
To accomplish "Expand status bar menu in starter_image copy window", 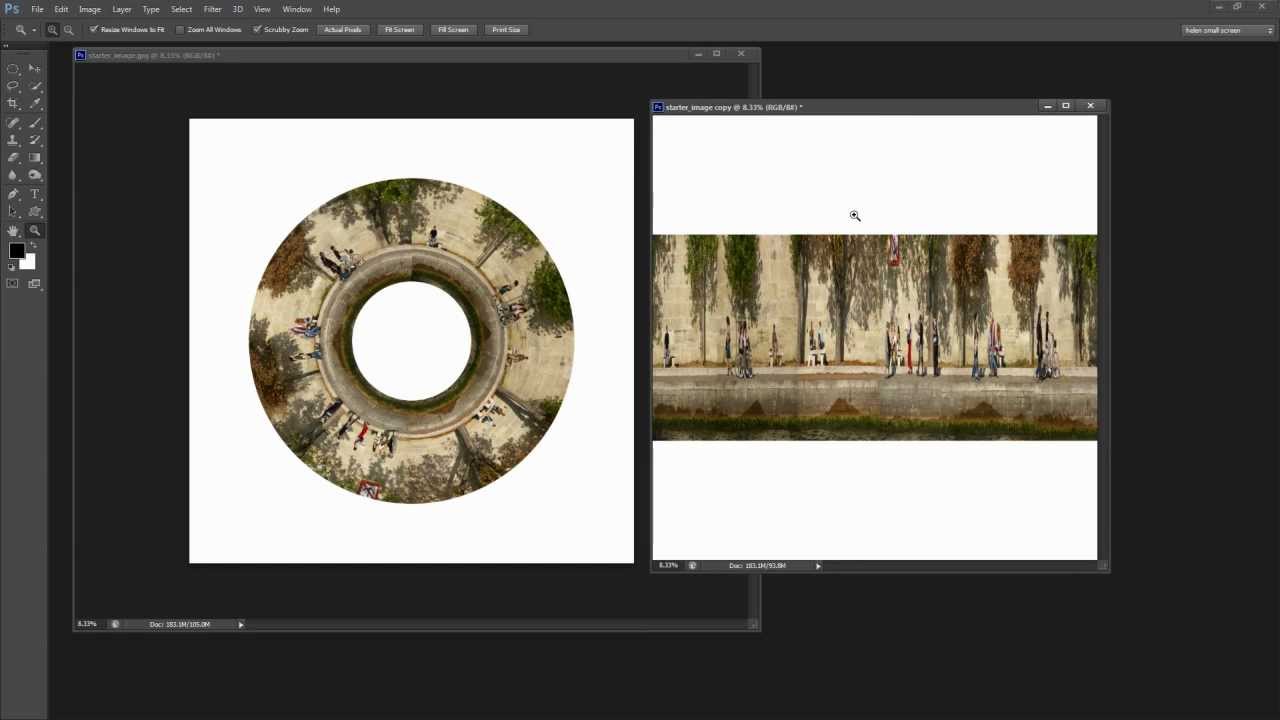I will pos(818,566).
